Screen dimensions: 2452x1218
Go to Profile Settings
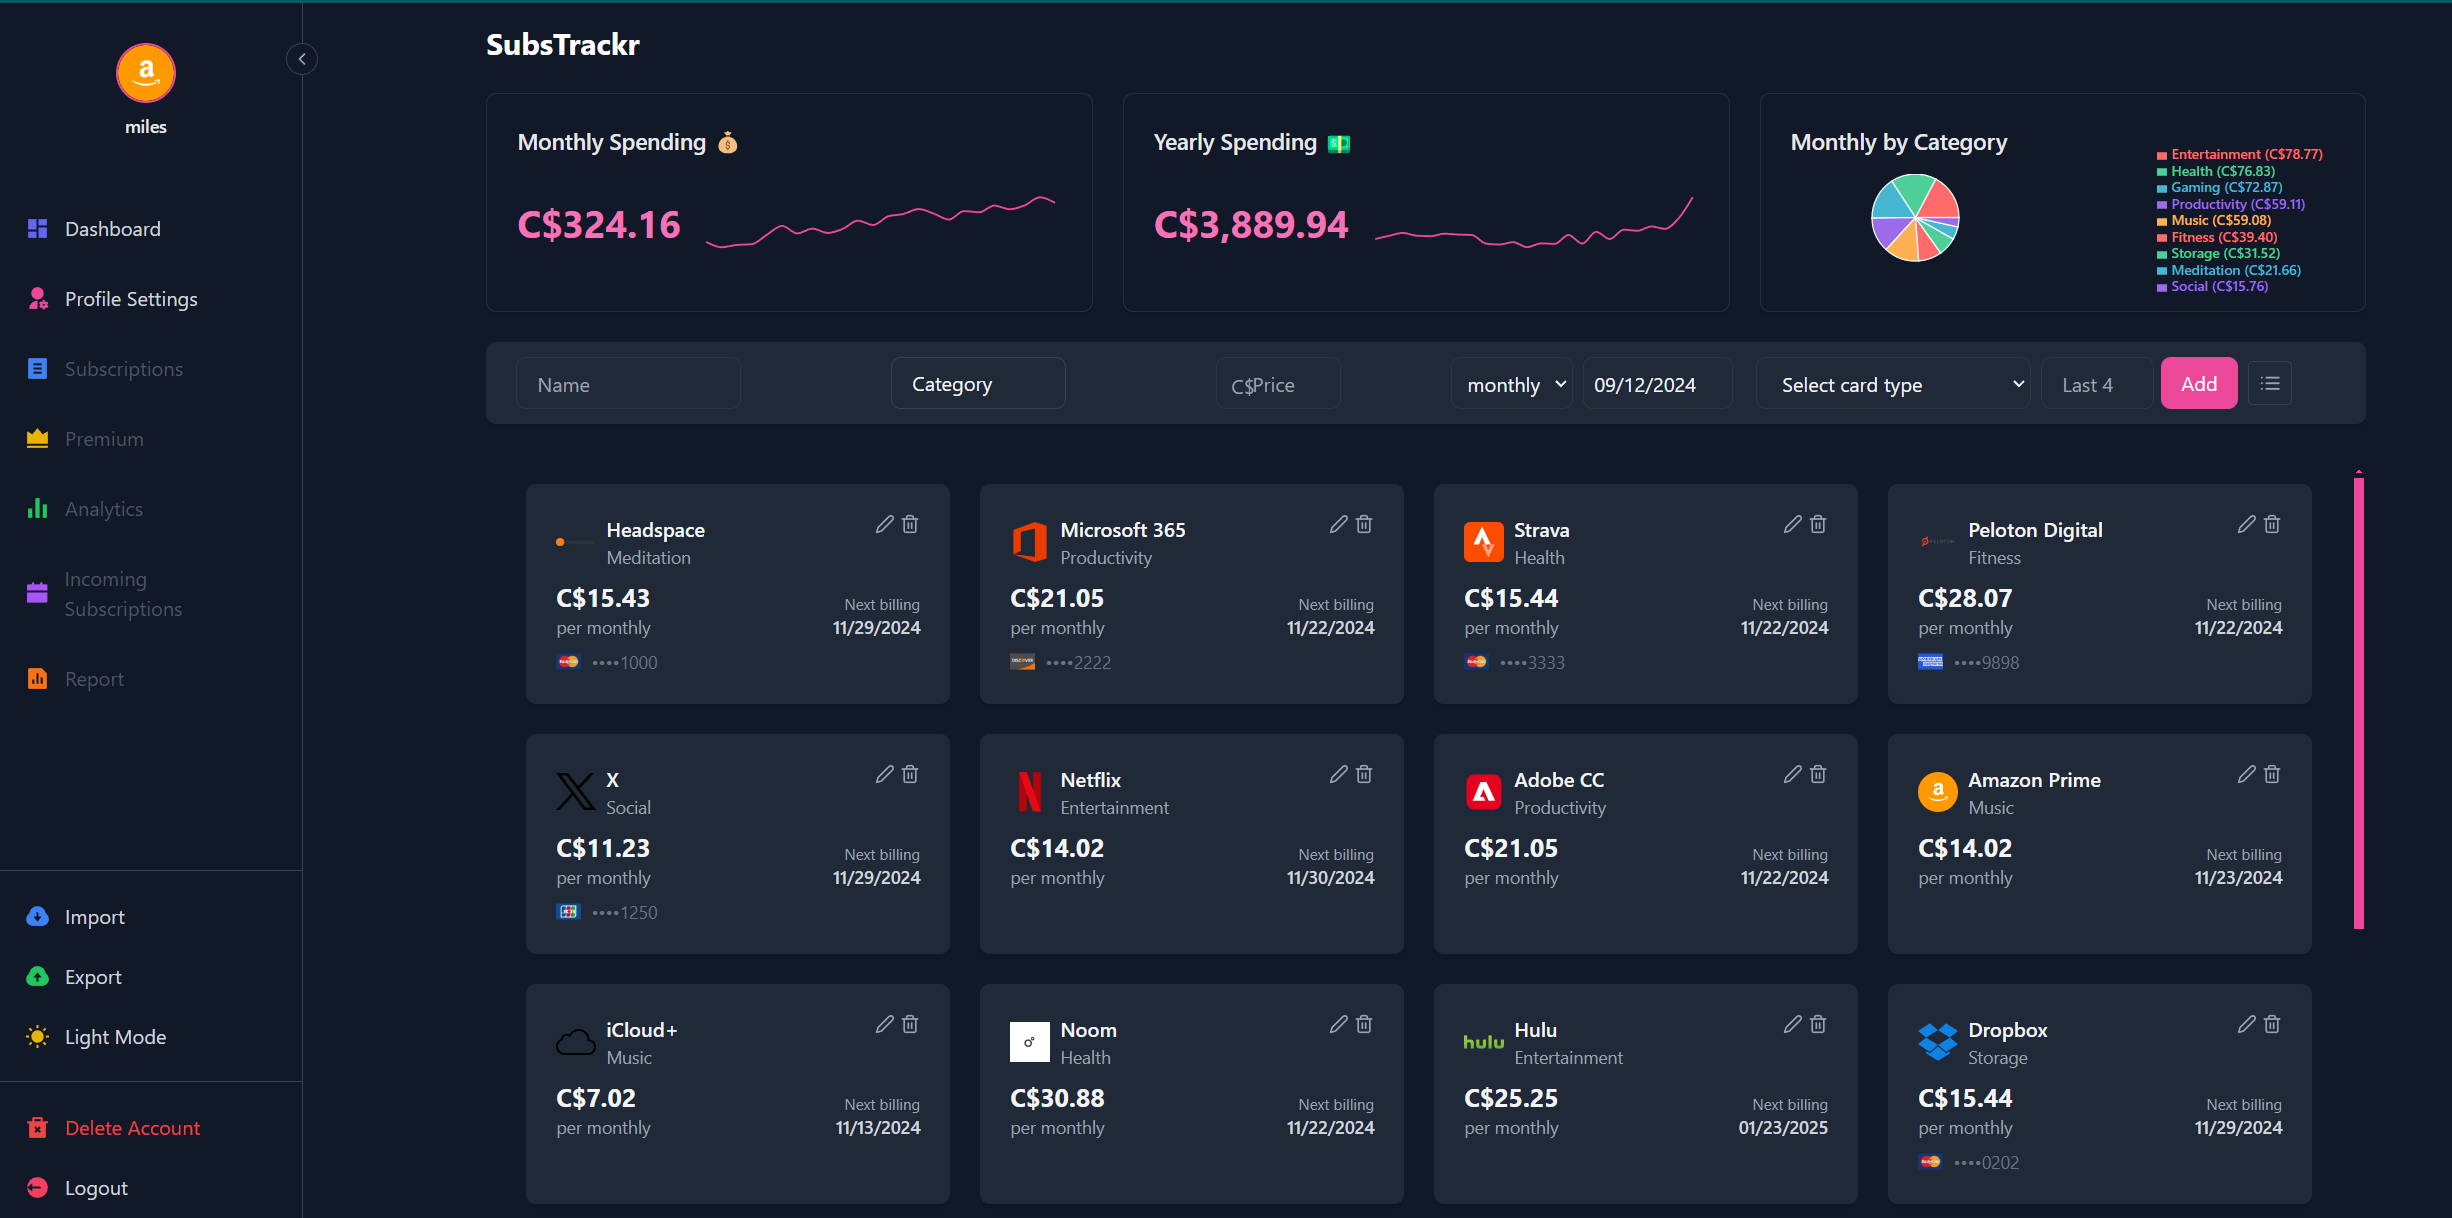click(112, 299)
